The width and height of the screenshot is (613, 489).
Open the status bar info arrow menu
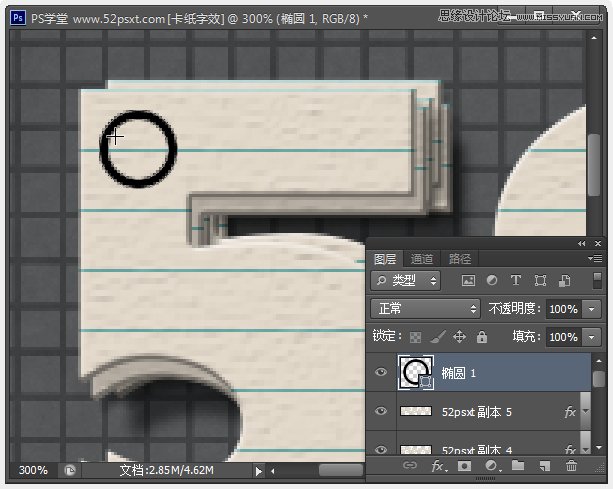(x=258, y=471)
